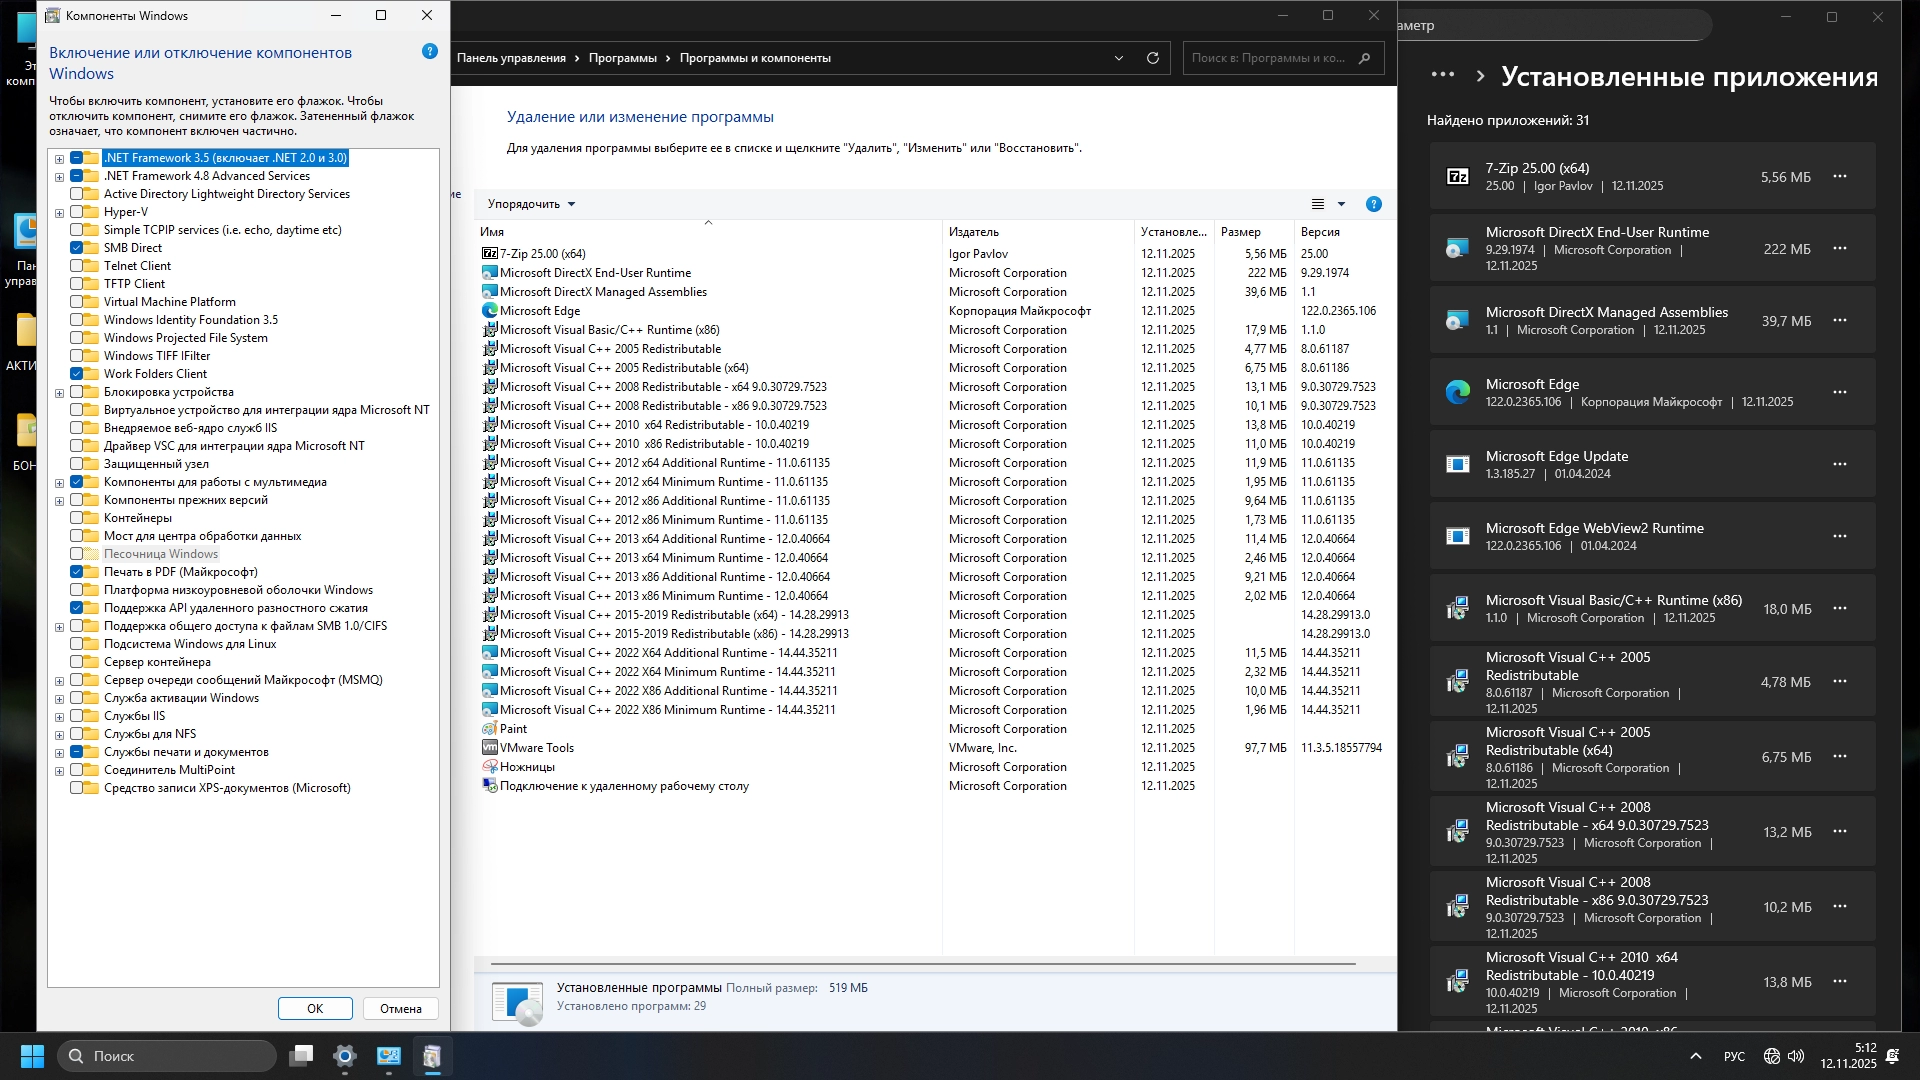Open three-dot menu for Microsoft Edge app
Viewport: 1920px width, 1080px height.
pos(1840,392)
